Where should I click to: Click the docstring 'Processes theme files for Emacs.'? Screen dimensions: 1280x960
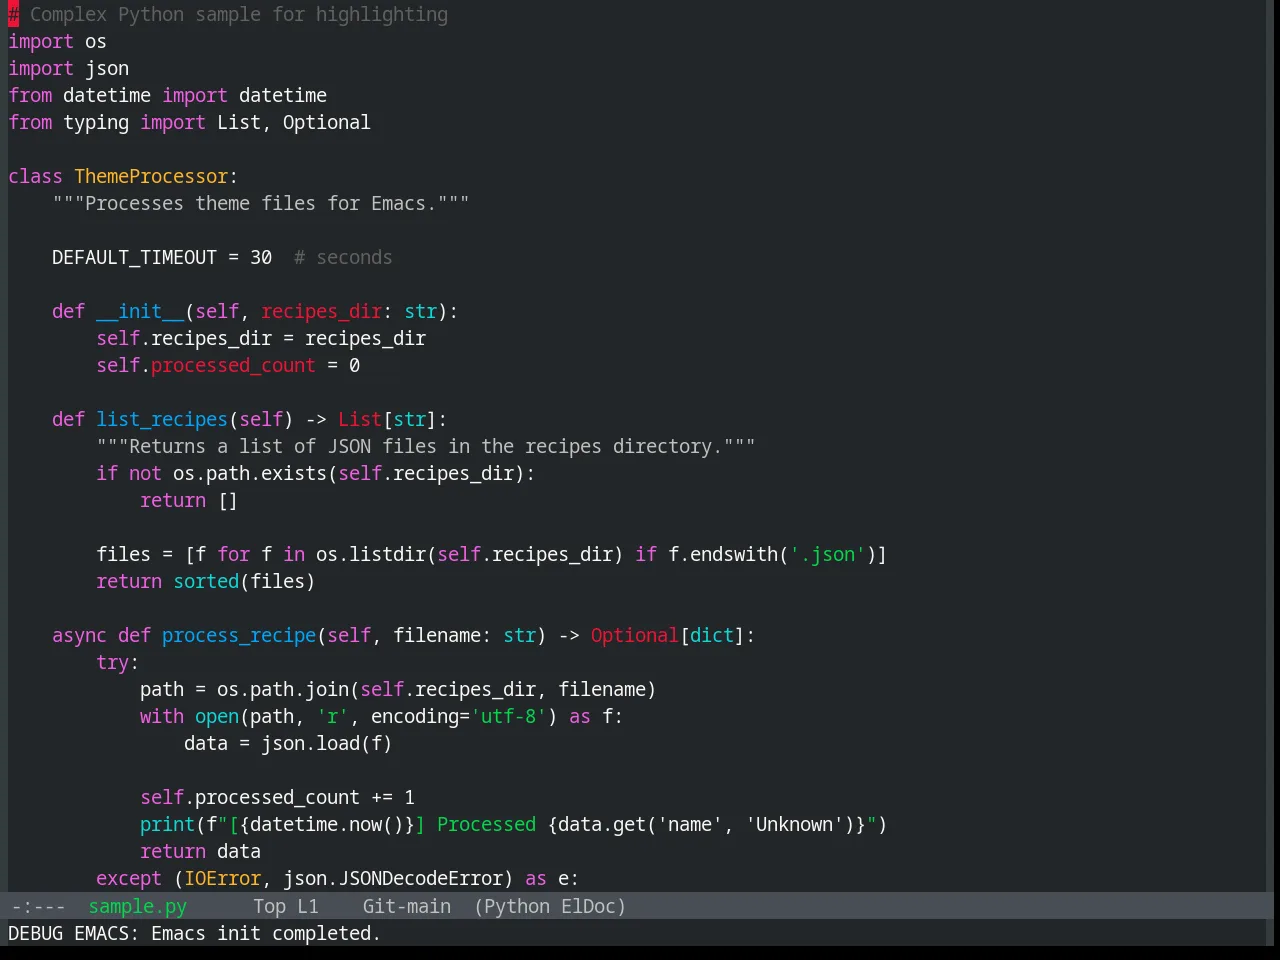point(261,203)
